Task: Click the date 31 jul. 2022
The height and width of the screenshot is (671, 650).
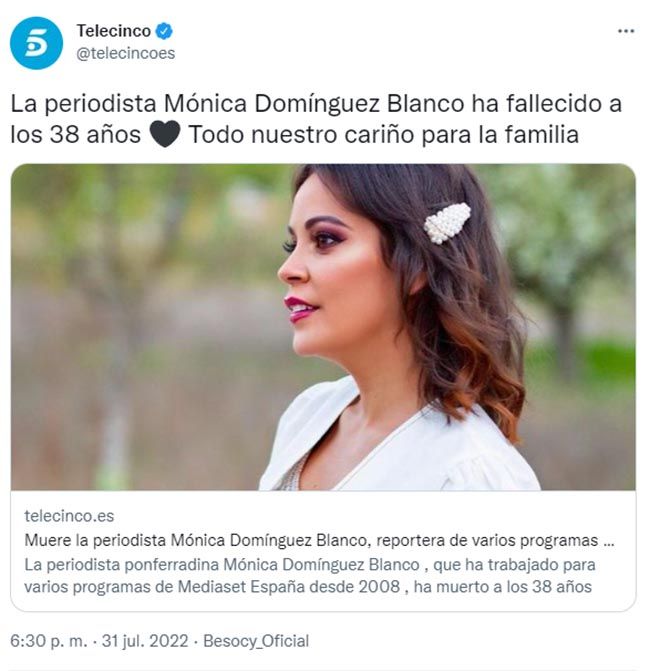Action: [x=145, y=641]
